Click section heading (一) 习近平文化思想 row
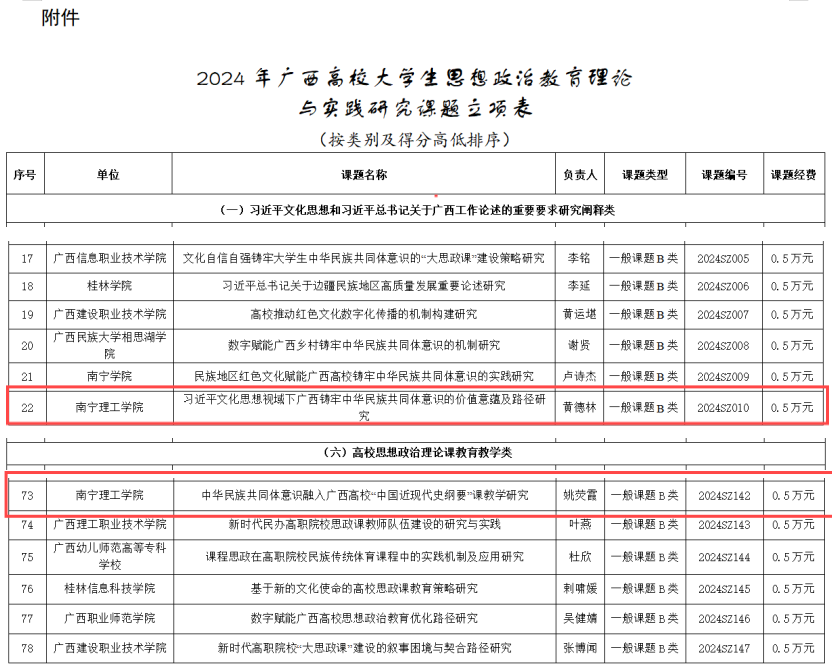 417,209
